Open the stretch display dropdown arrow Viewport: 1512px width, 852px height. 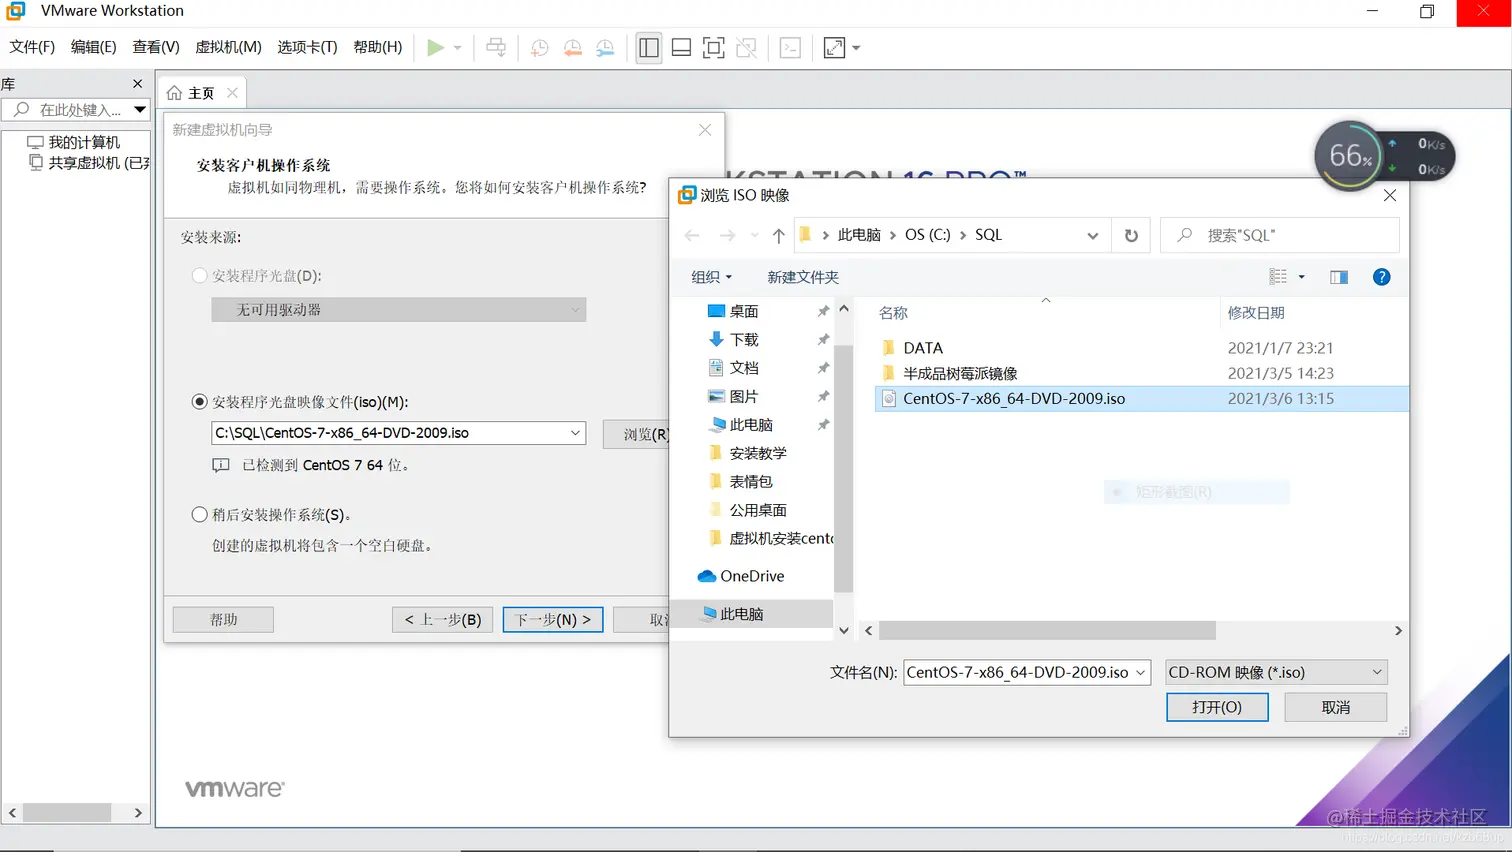[x=856, y=47]
